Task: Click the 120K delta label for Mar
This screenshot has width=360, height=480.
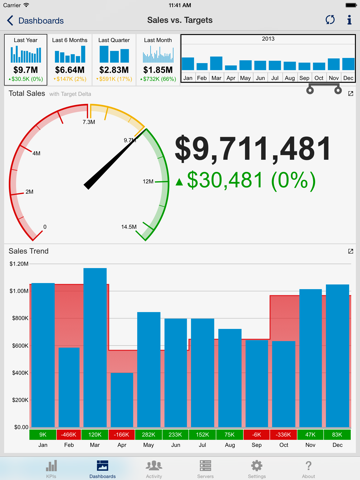Action: 95,435
